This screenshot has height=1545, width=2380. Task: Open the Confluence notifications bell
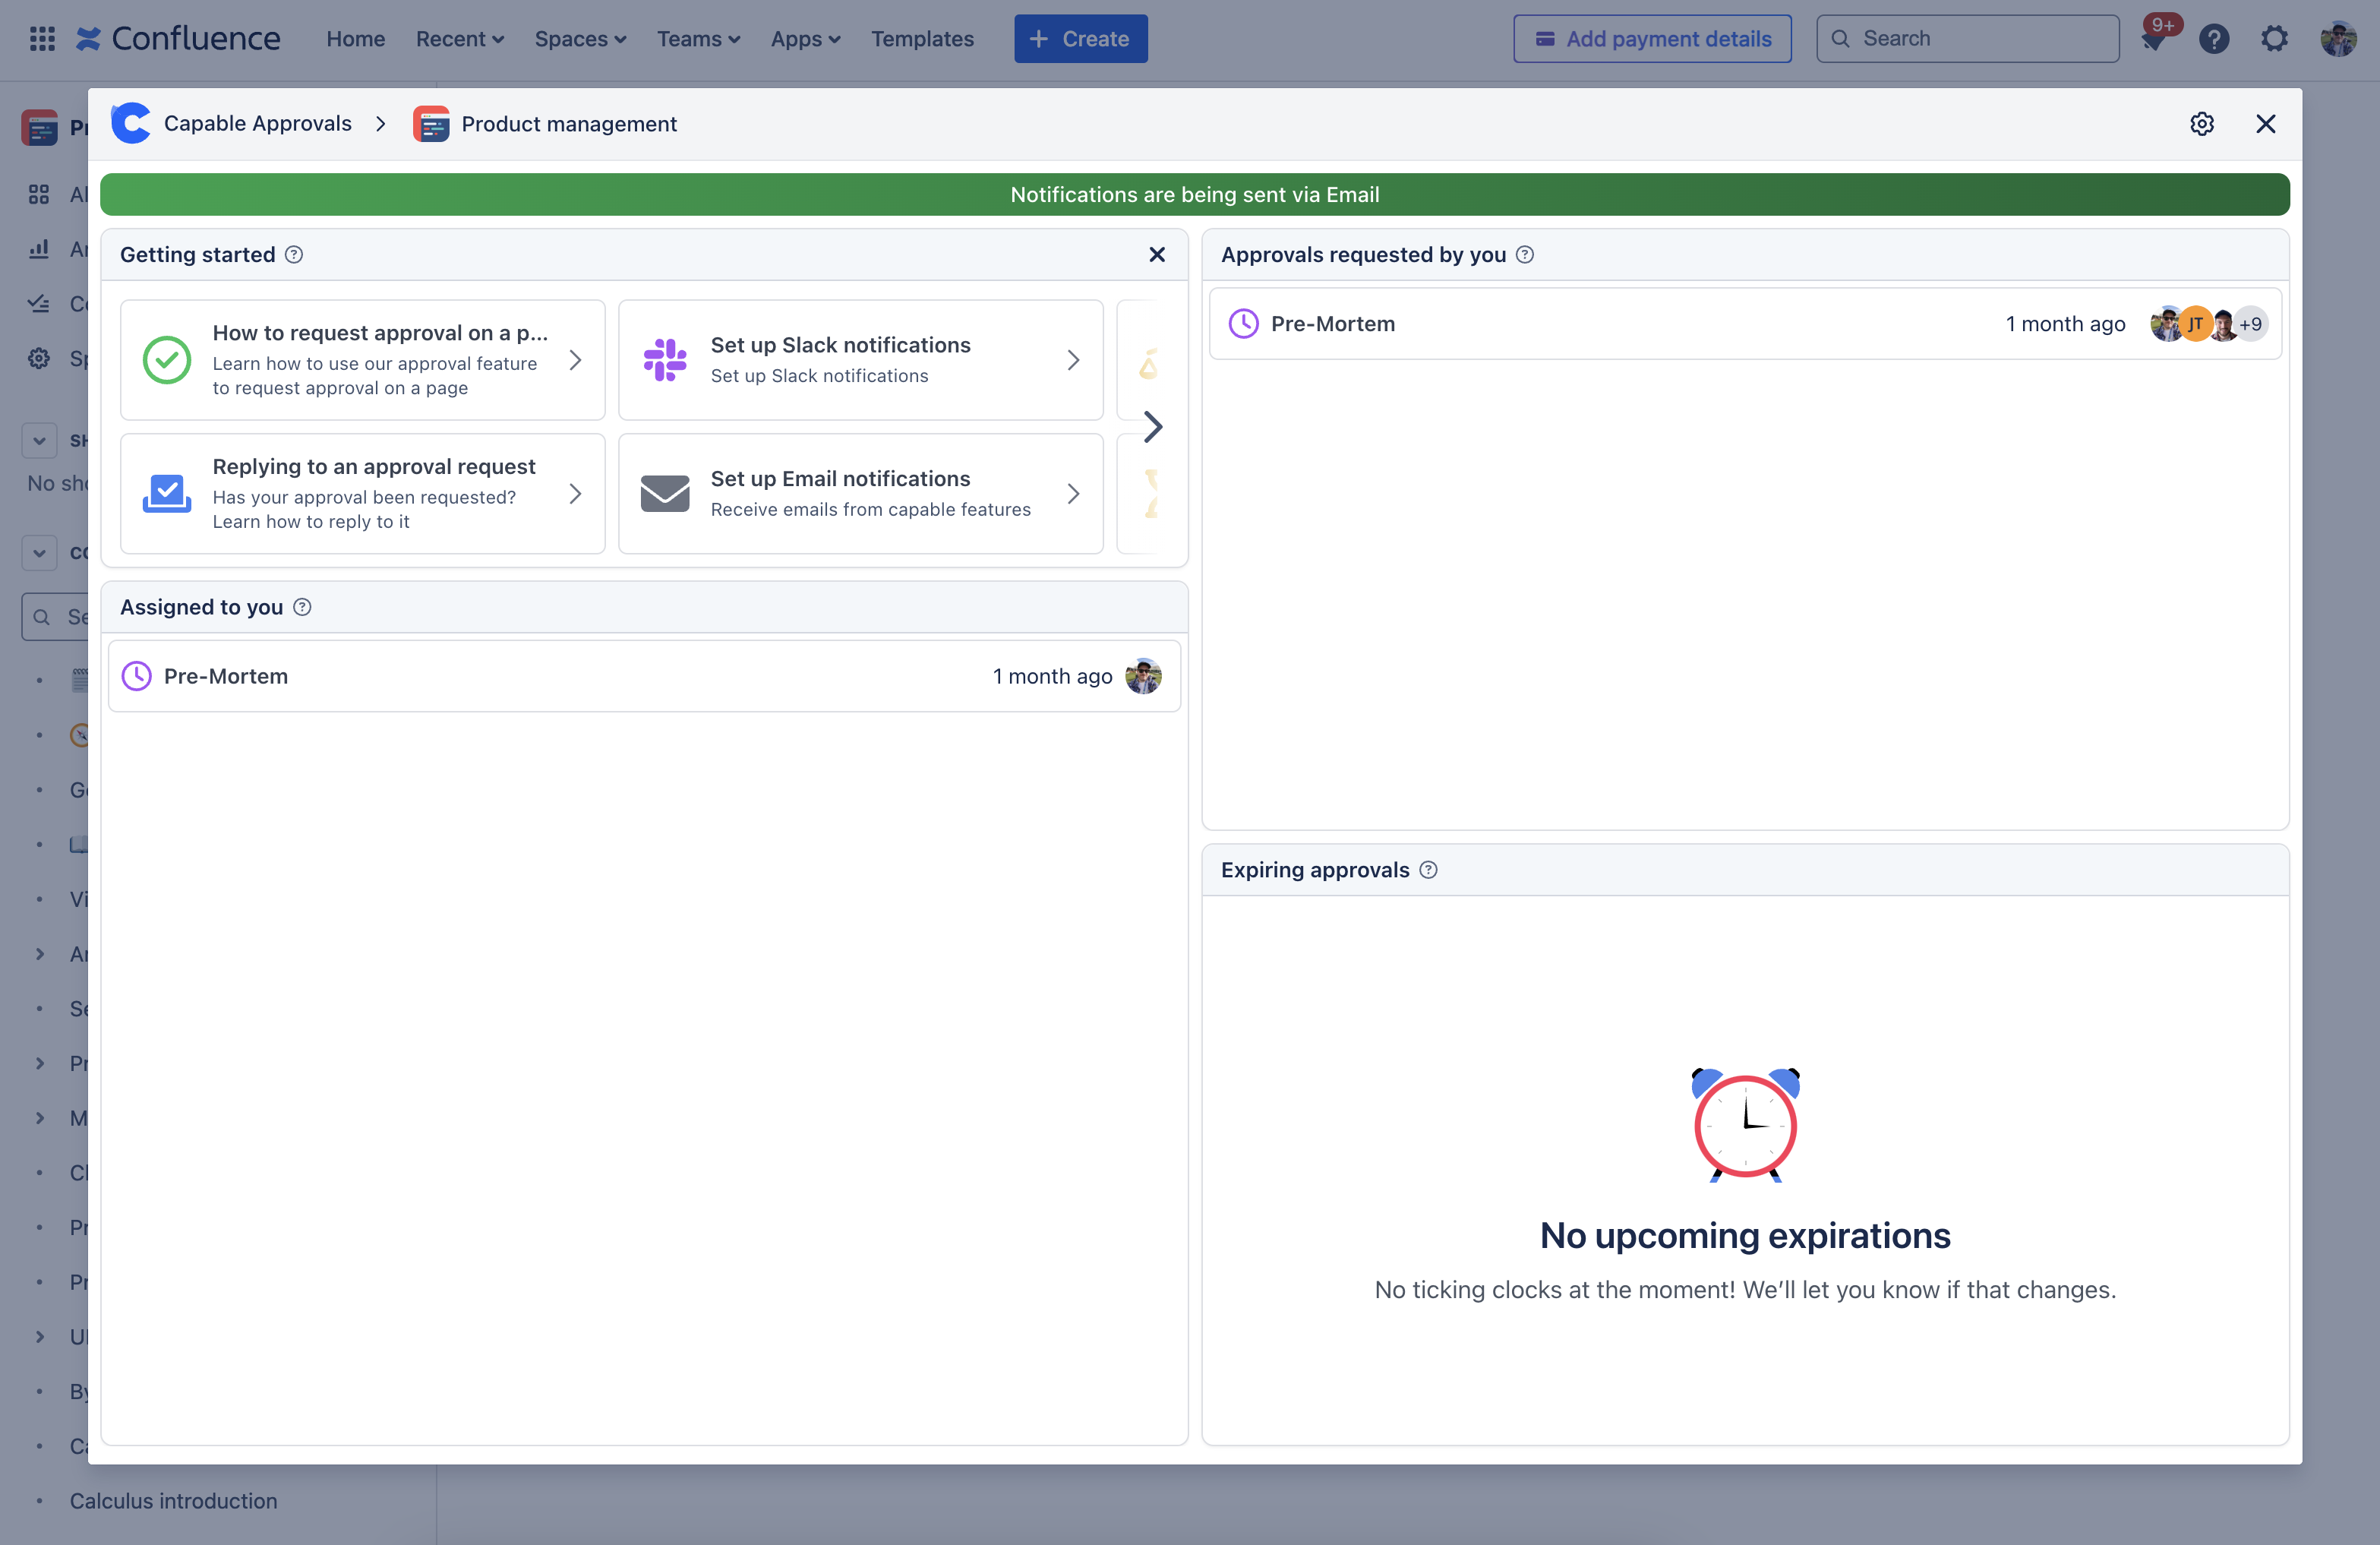point(2153,40)
